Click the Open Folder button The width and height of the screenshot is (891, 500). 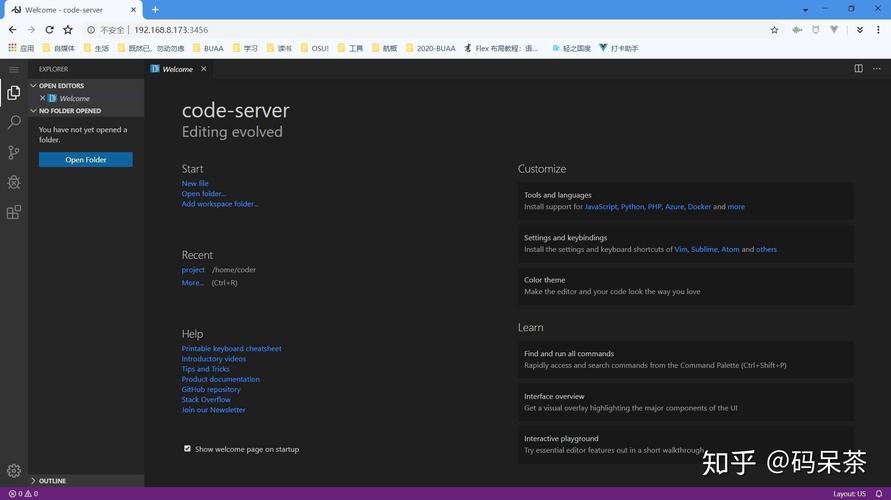click(x=86, y=160)
